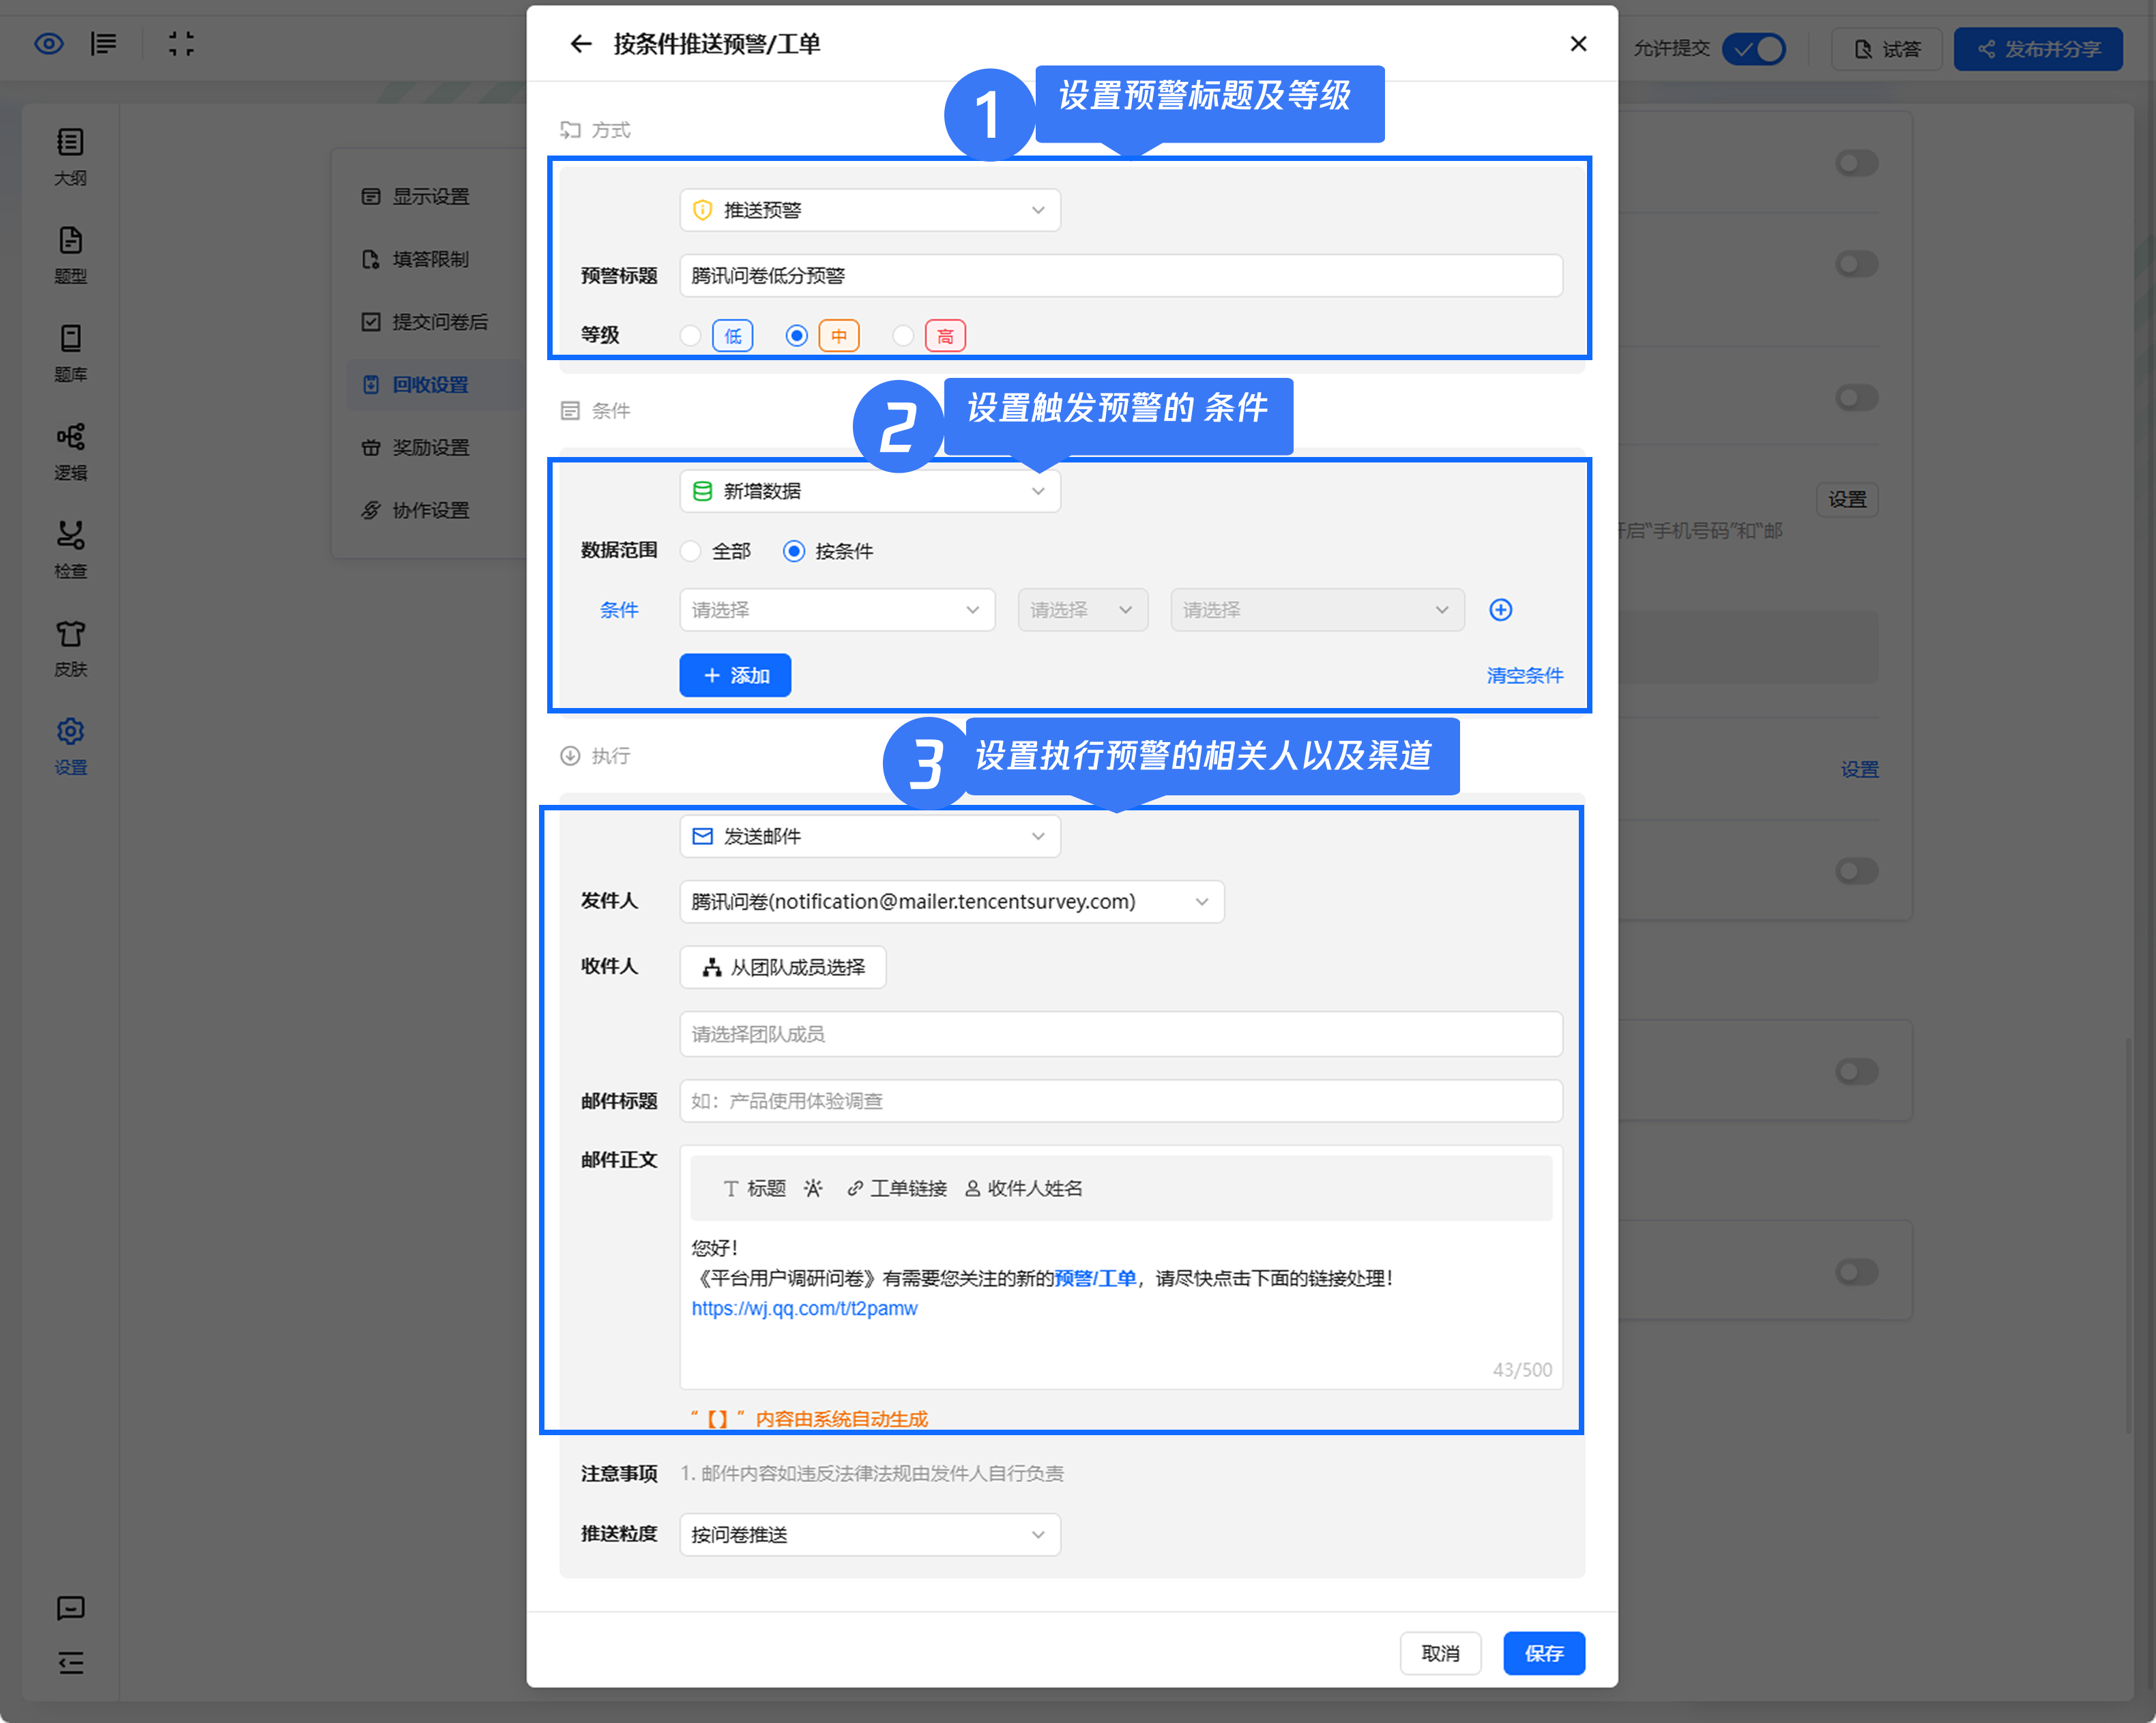Screen dimensions: 2156x1723
Task: Open the 按问卷推送 granularity dropdown
Action: pyautogui.click(x=870, y=1534)
